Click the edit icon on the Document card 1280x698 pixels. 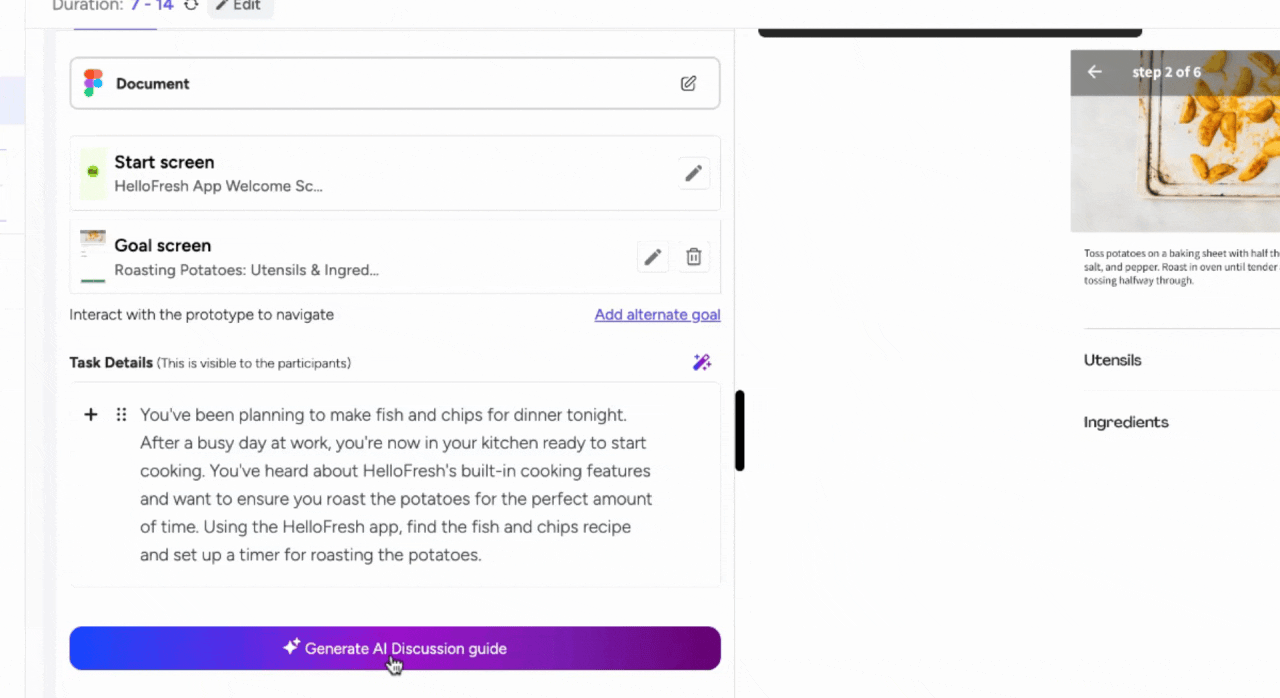(x=688, y=83)
